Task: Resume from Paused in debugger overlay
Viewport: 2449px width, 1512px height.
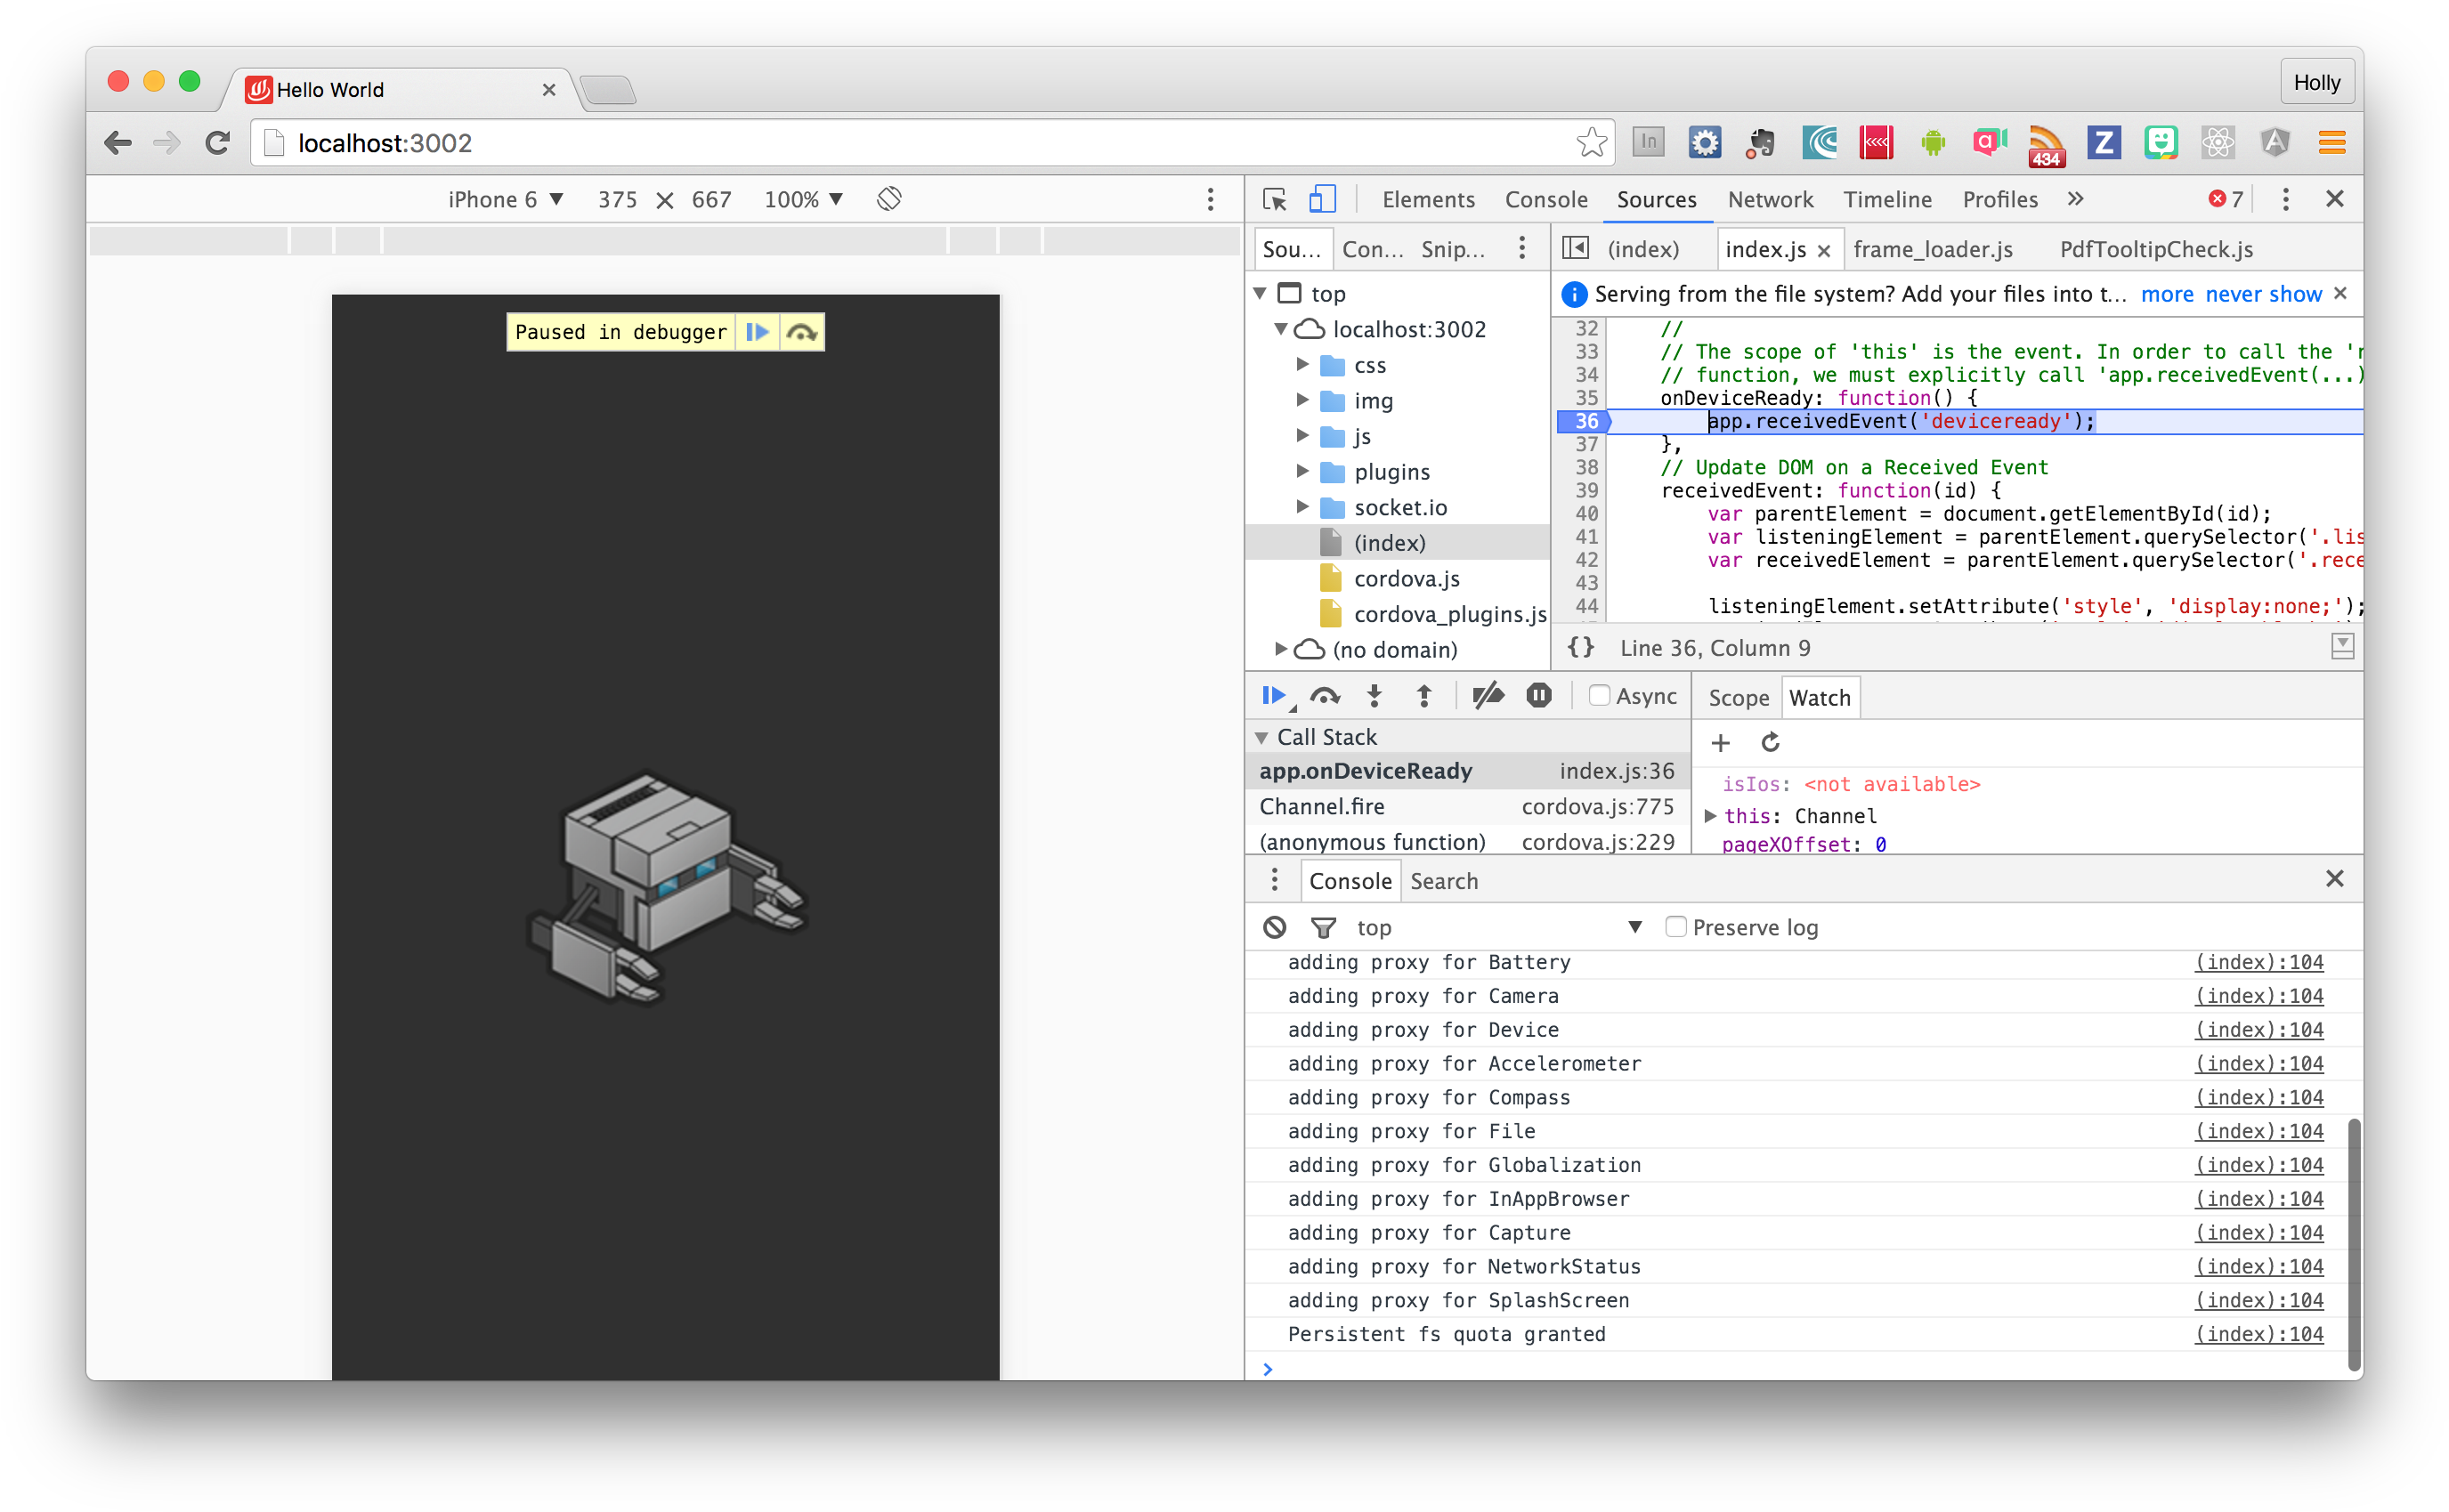Action: (757, 332)
